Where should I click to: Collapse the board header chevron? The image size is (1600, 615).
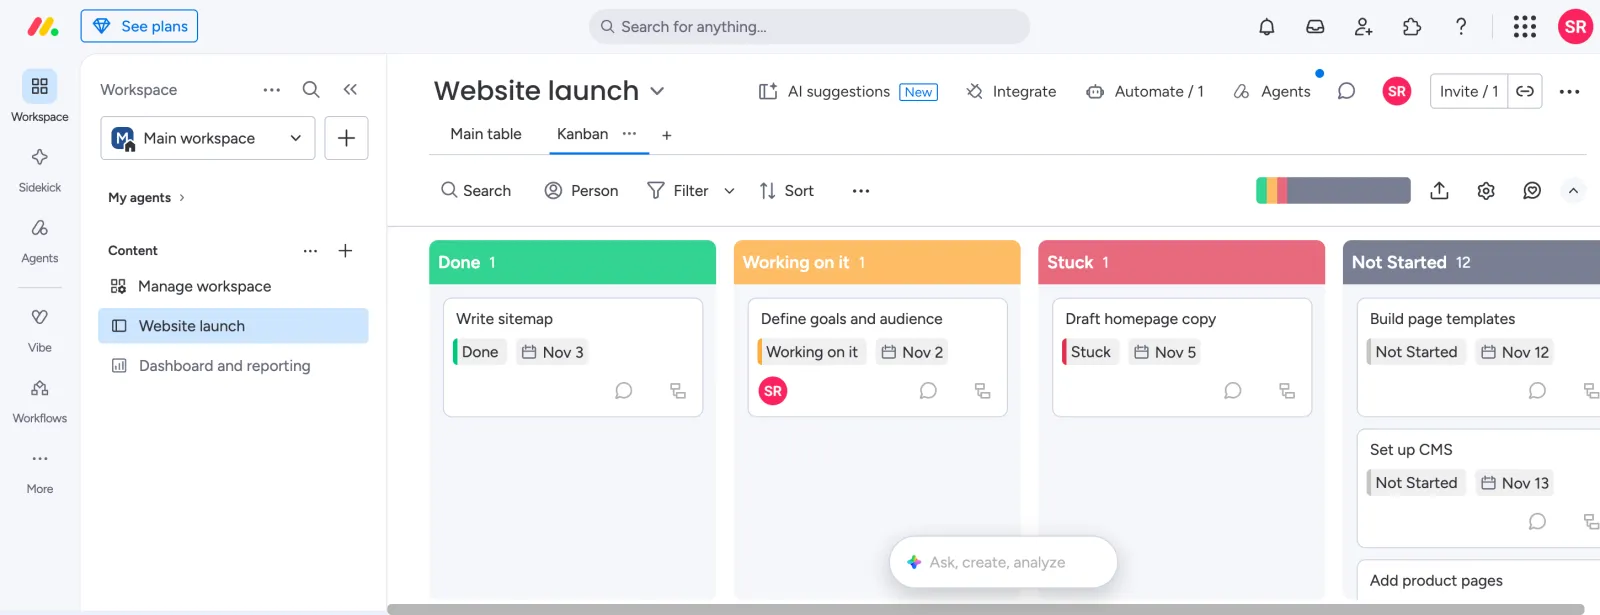click(1573, 190)
